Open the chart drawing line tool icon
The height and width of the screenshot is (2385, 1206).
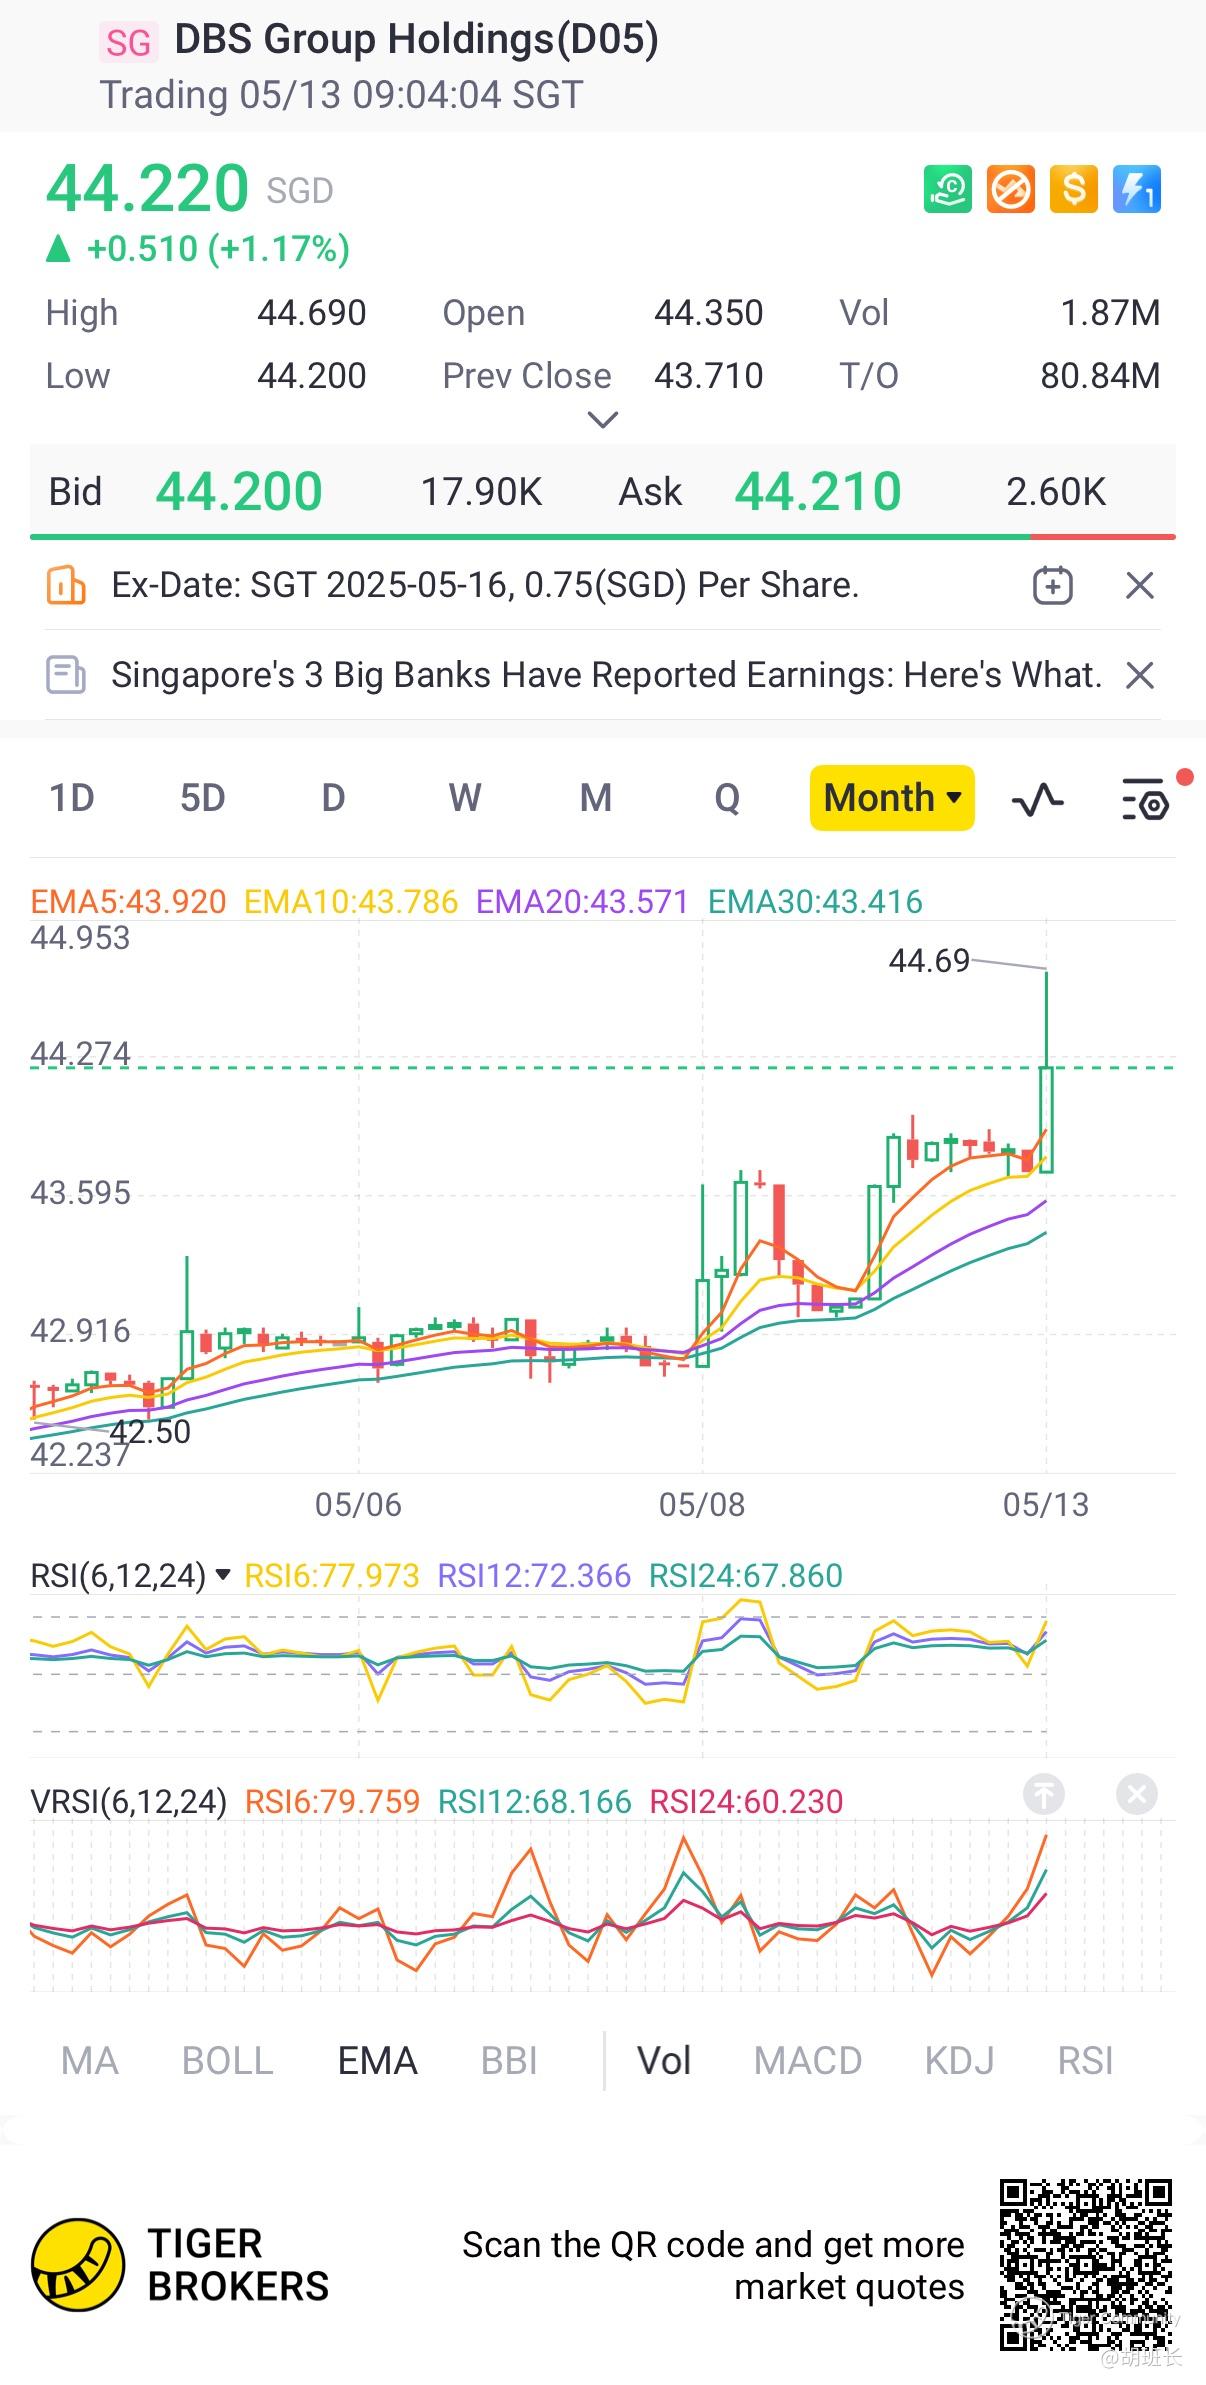click(1037, 799)
